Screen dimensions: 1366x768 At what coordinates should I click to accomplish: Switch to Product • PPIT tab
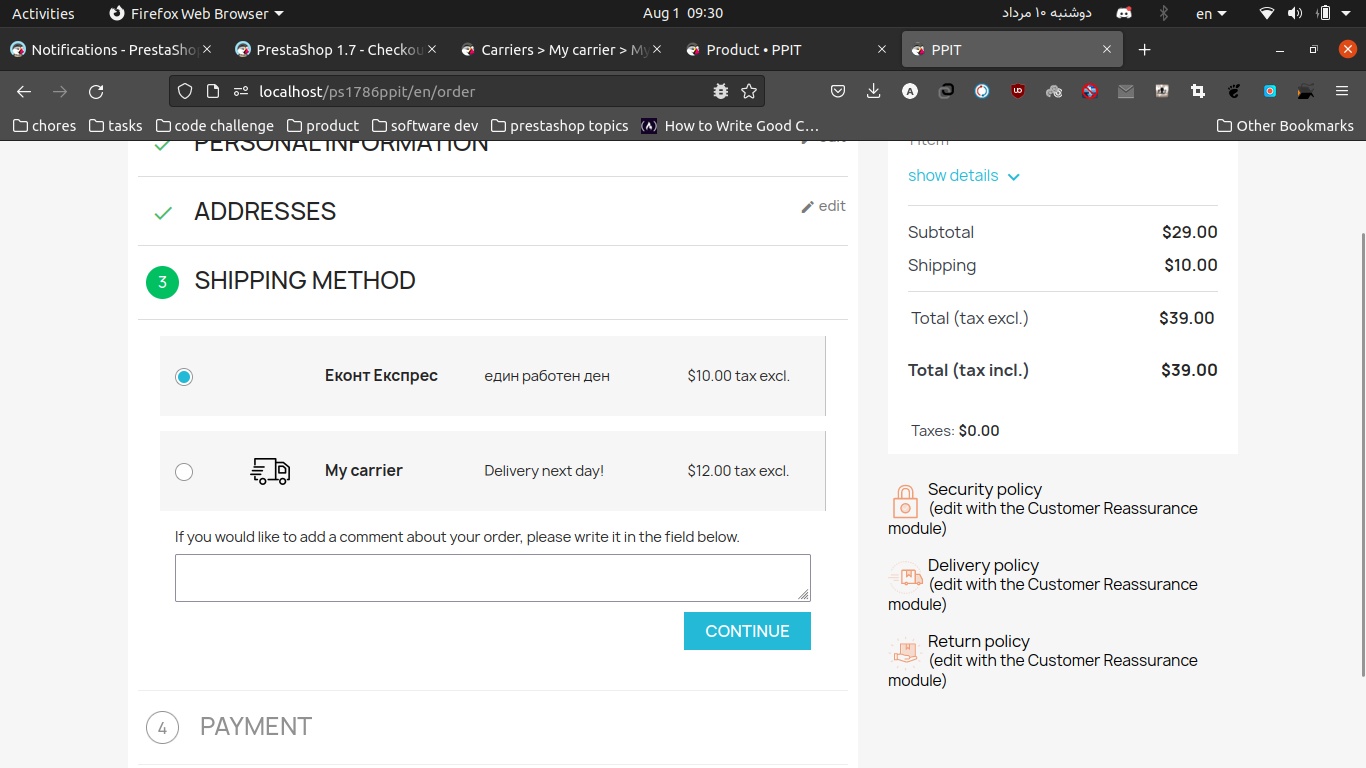(x=788, y=49)
